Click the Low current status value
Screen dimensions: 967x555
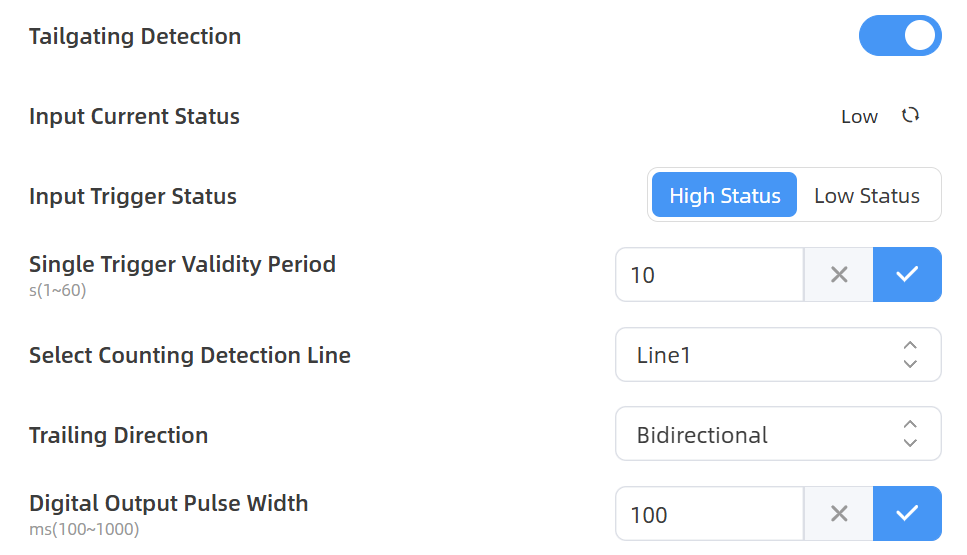(859, 117)
